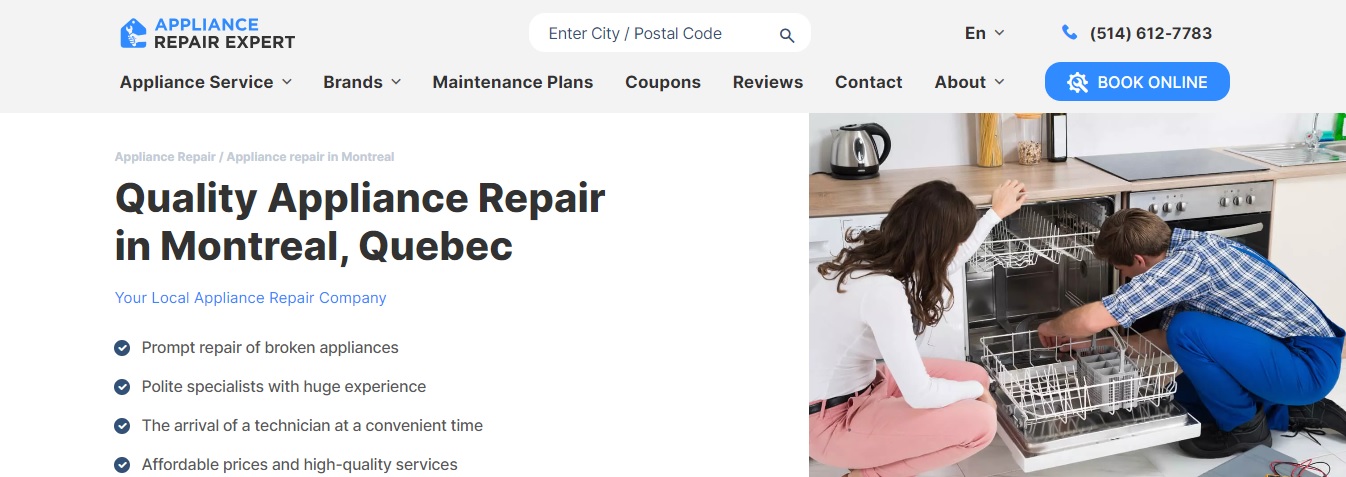
Task: Open Maintenance Plans page
Action: click(513, 82)
